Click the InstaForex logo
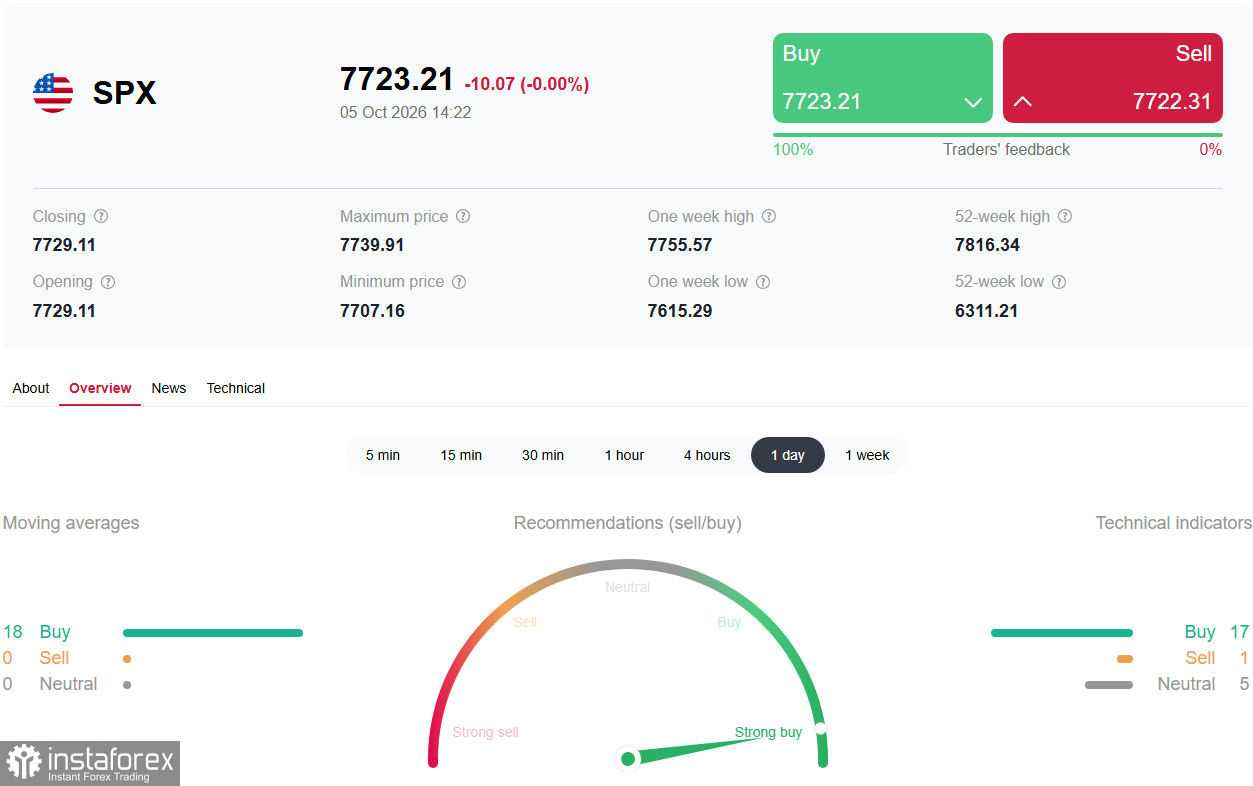The width and height of the screenshot is (1253, 786). click(x=90, y=764)
